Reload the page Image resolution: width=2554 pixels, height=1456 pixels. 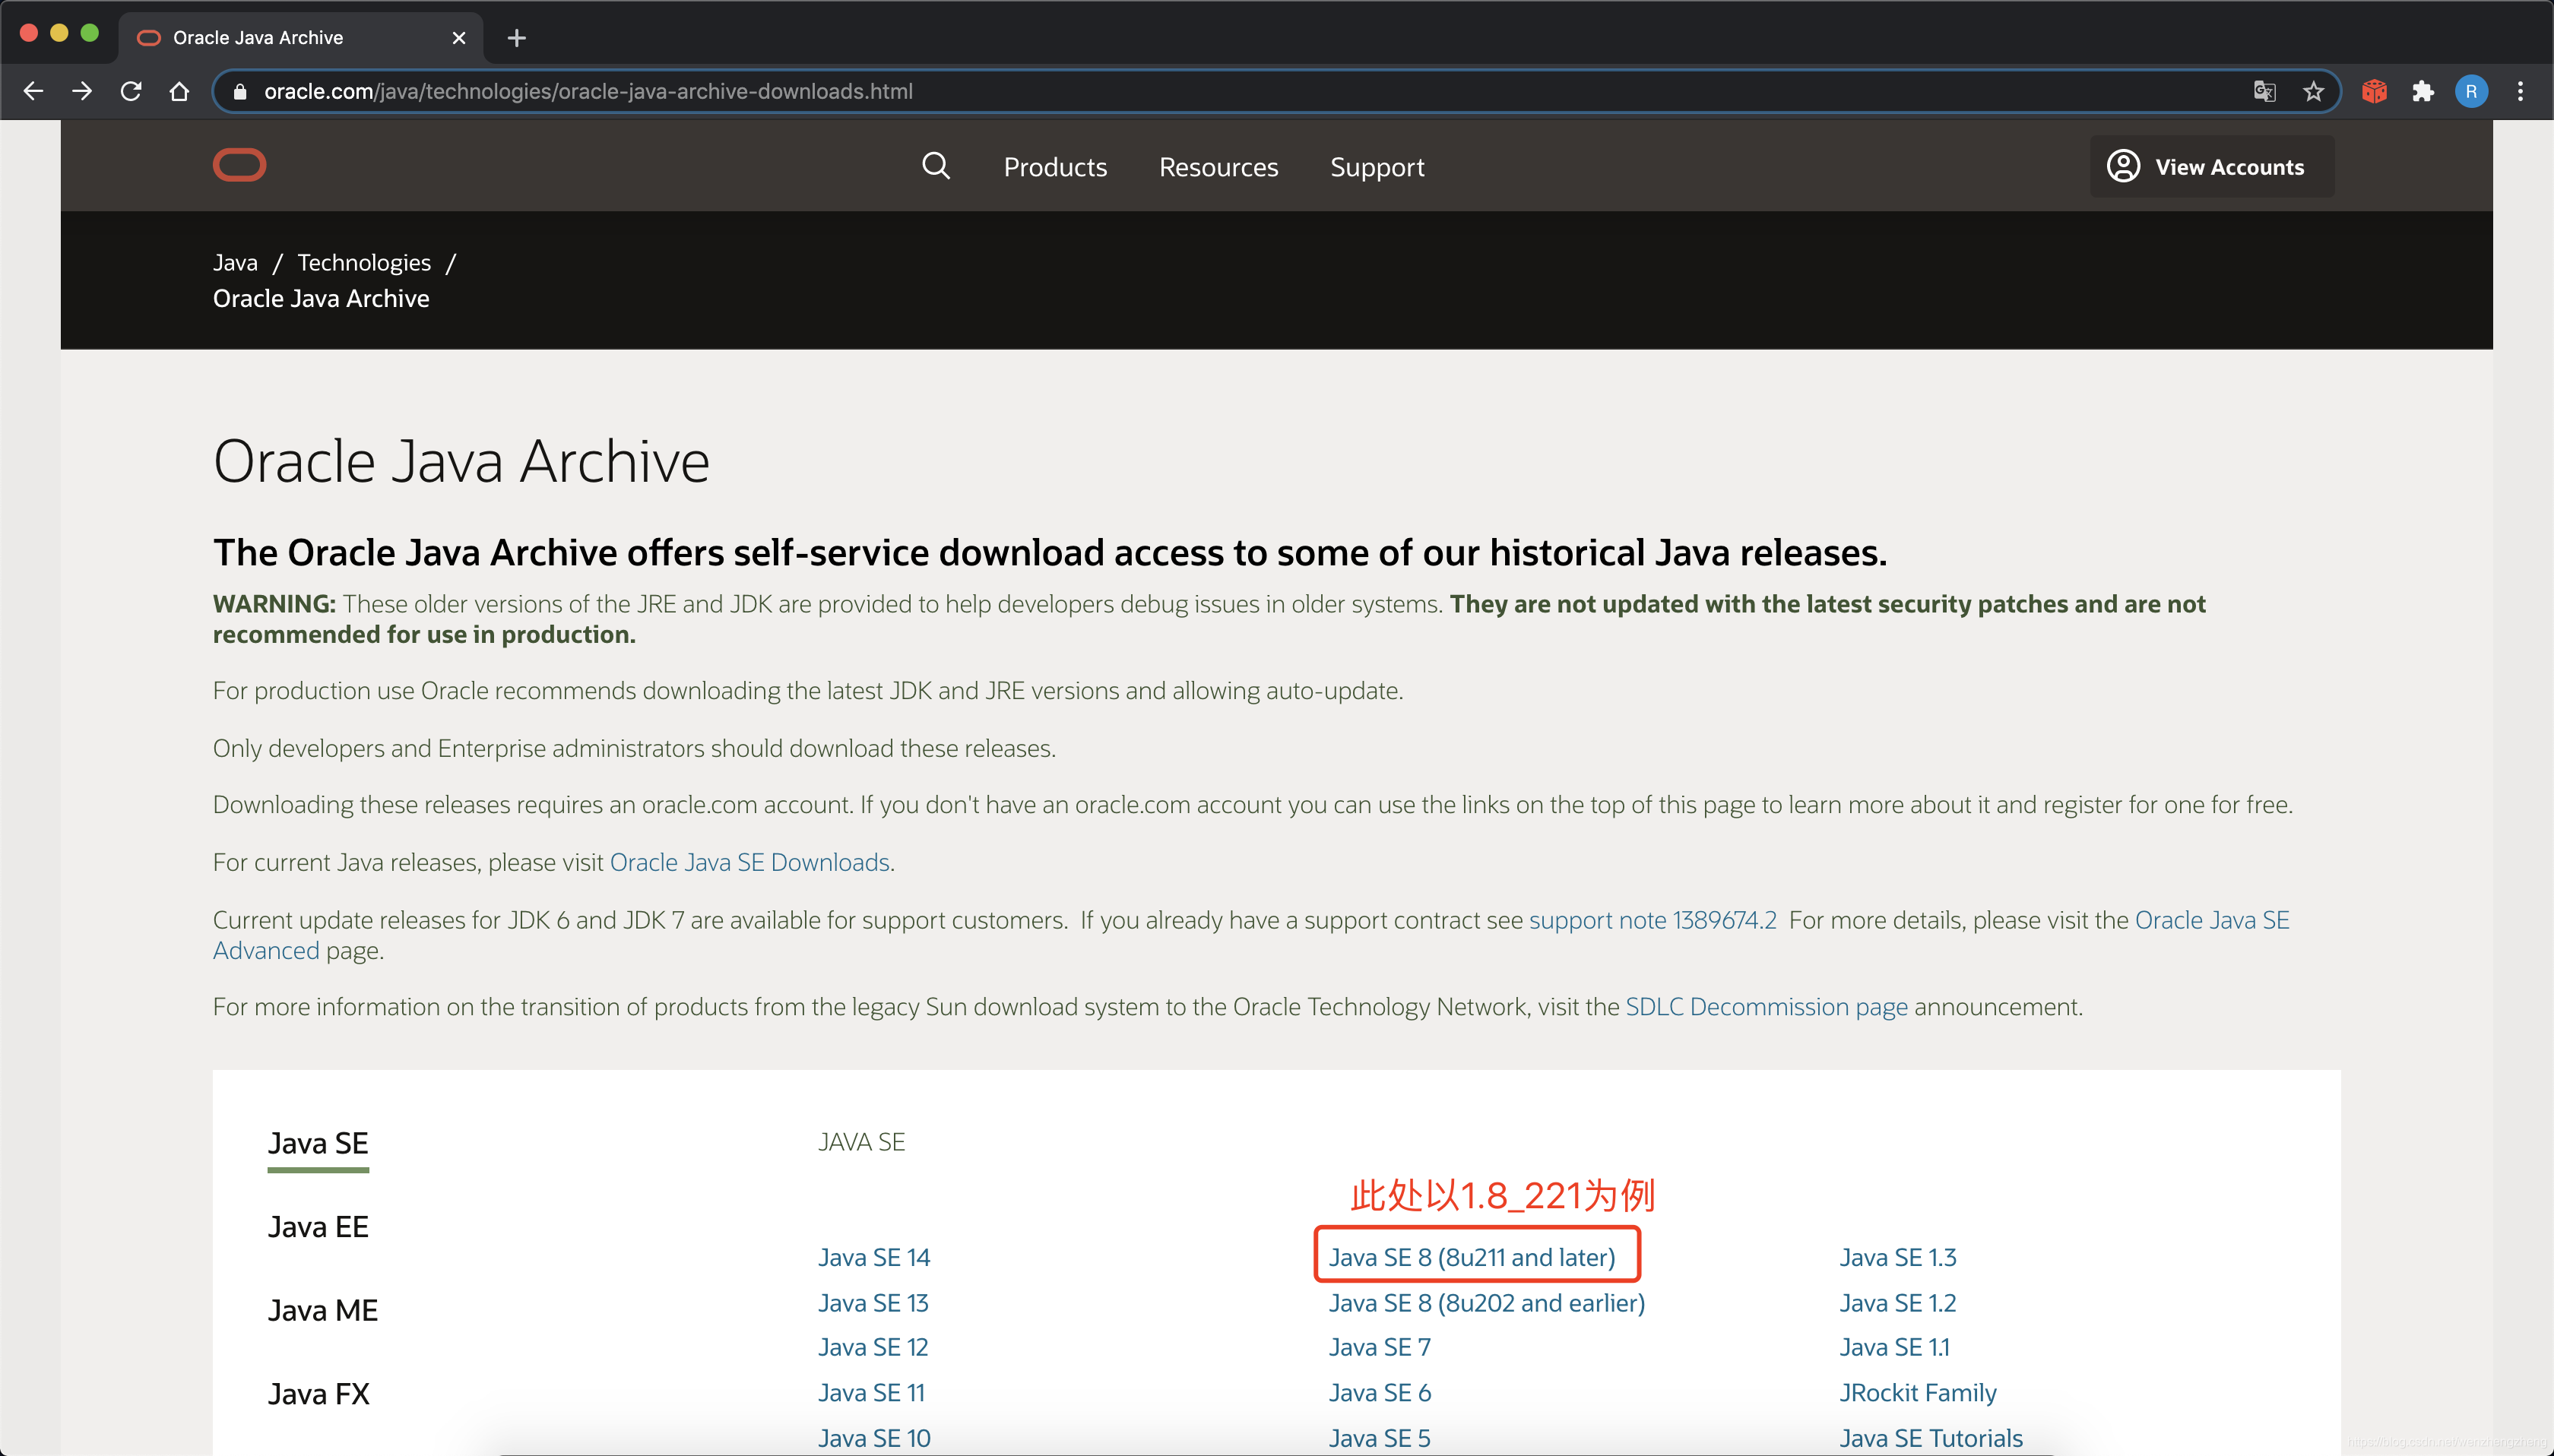pyautogui.click(x=131, y=91)
